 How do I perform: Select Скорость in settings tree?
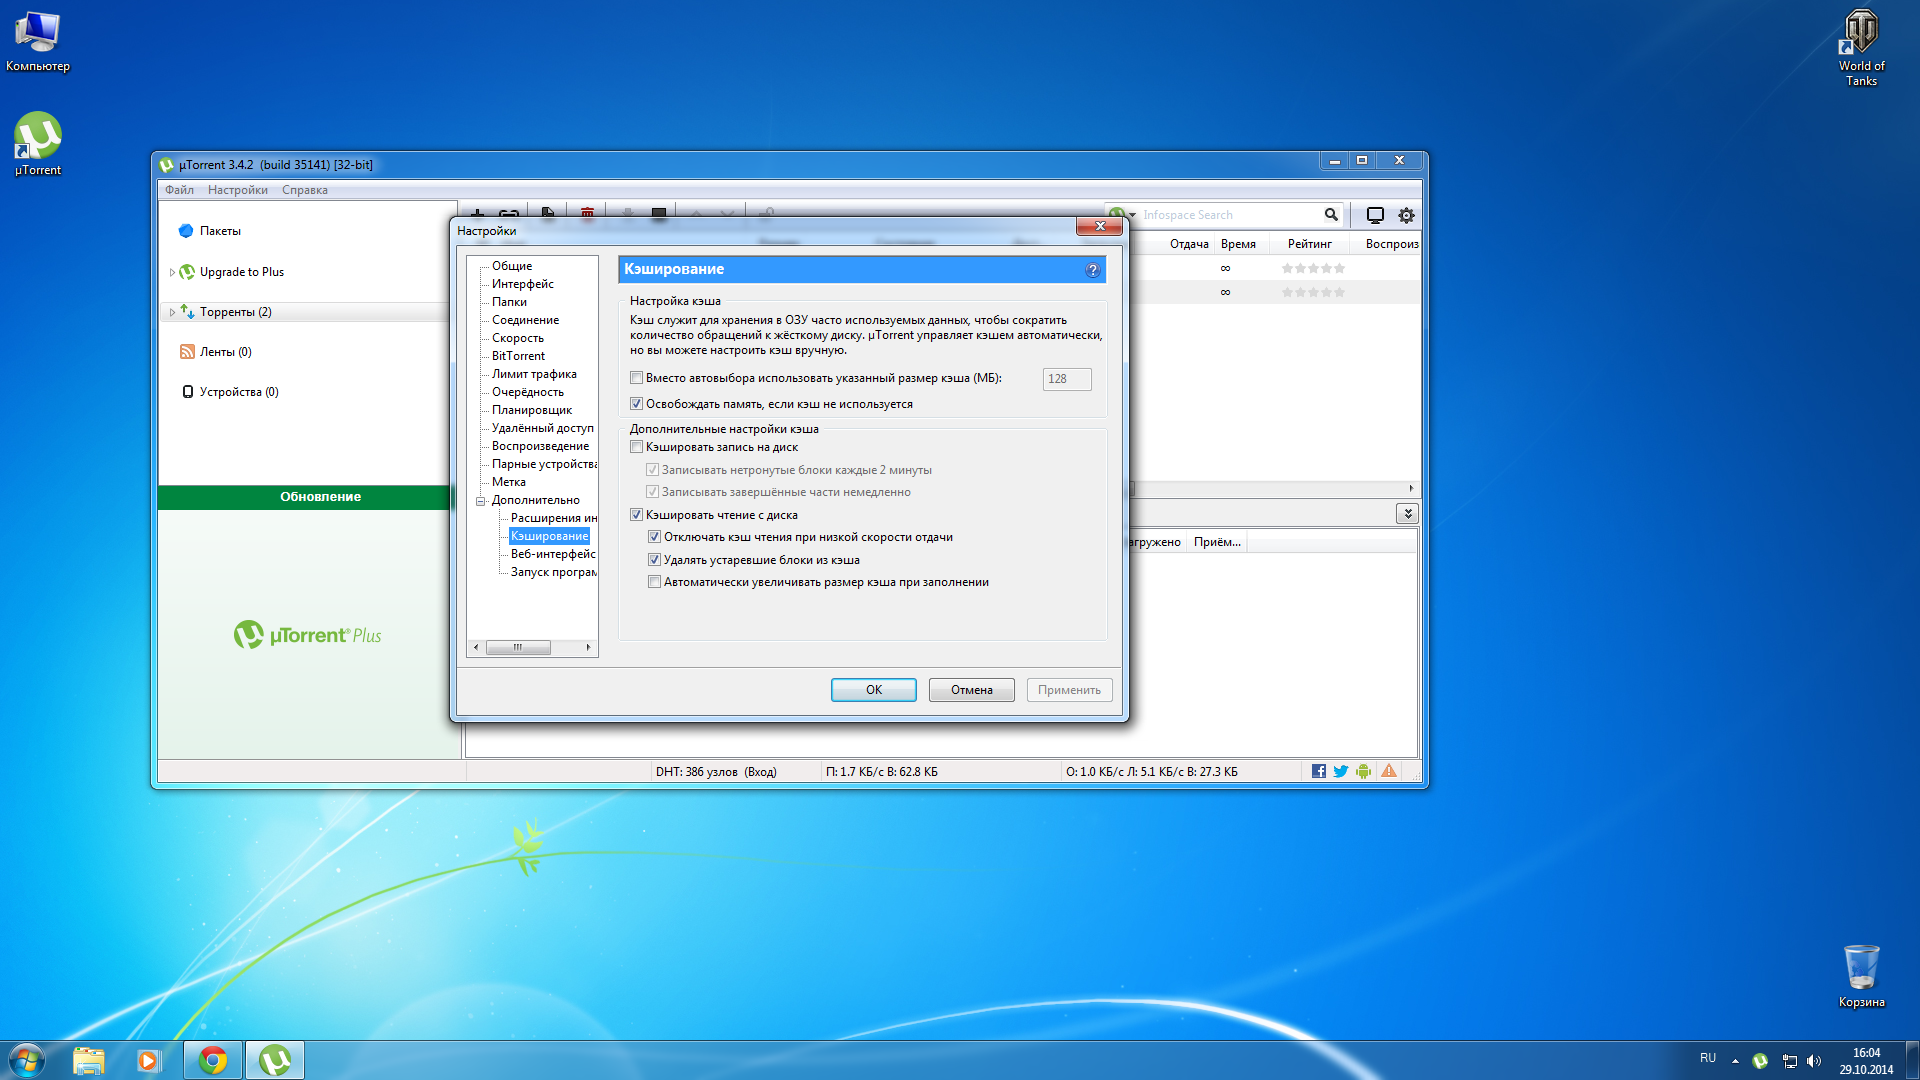(518, 338)
